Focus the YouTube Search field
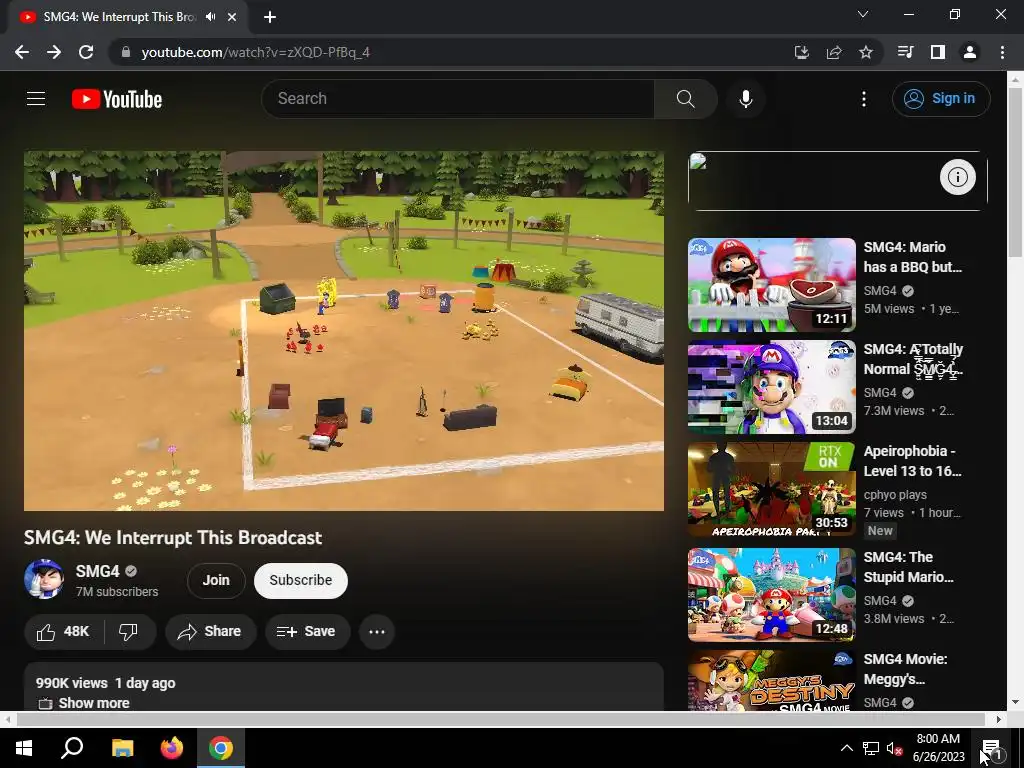Screen dimensions: 1024x768 [458, 99]
